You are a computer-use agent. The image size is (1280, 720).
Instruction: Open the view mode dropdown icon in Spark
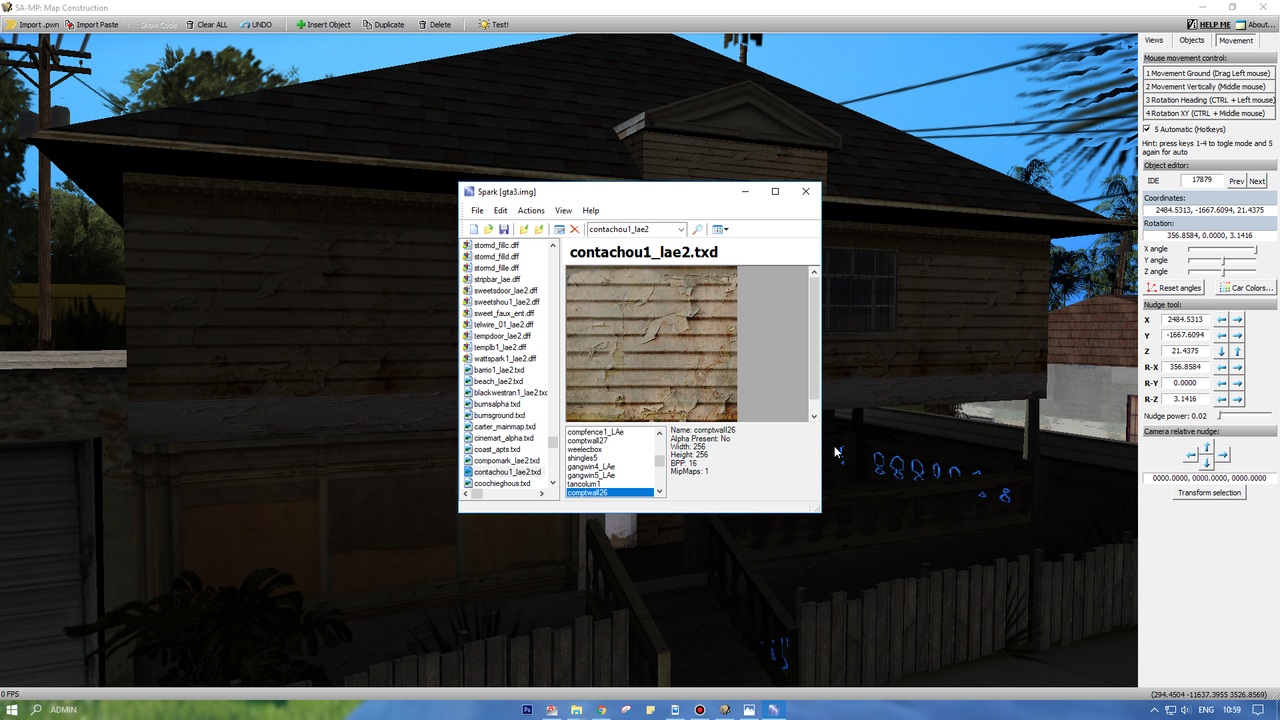pos(720,230)
